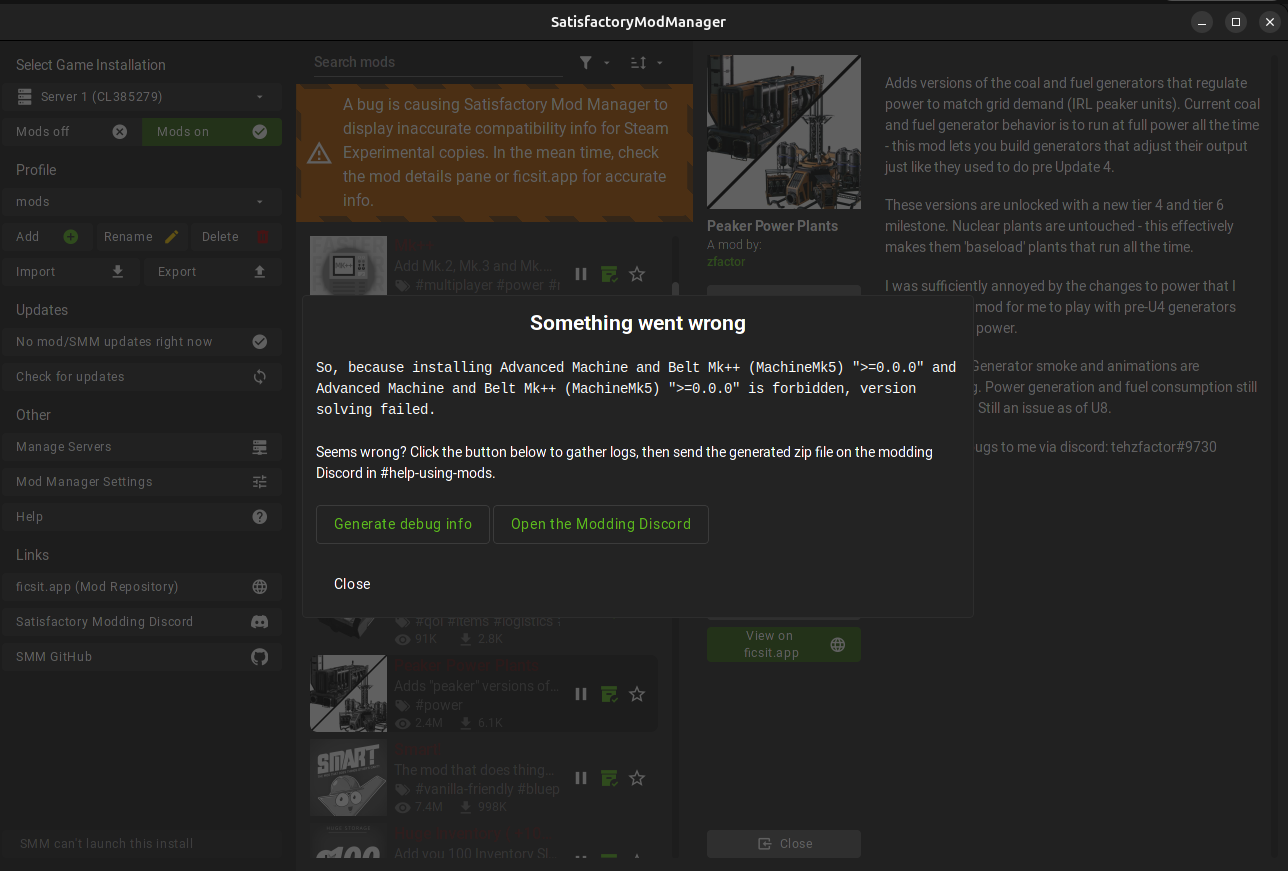Open author zfactor's profile link
Viewport: 1288px width, 871px height.
click(726, 262)
